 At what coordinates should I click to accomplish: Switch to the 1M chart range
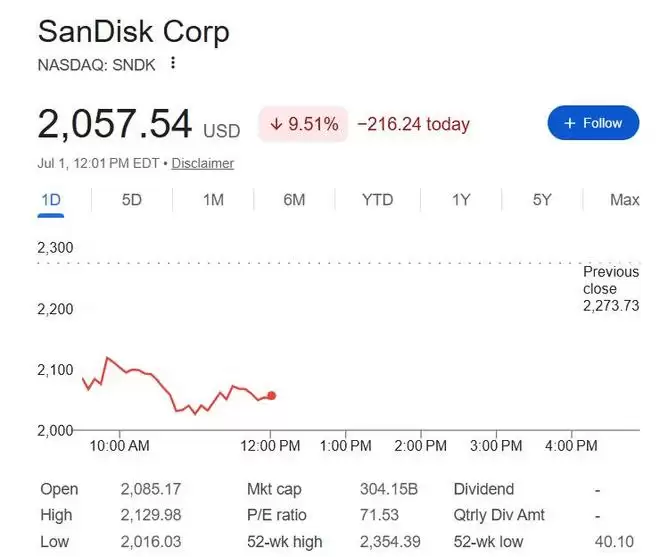(213, 200)
